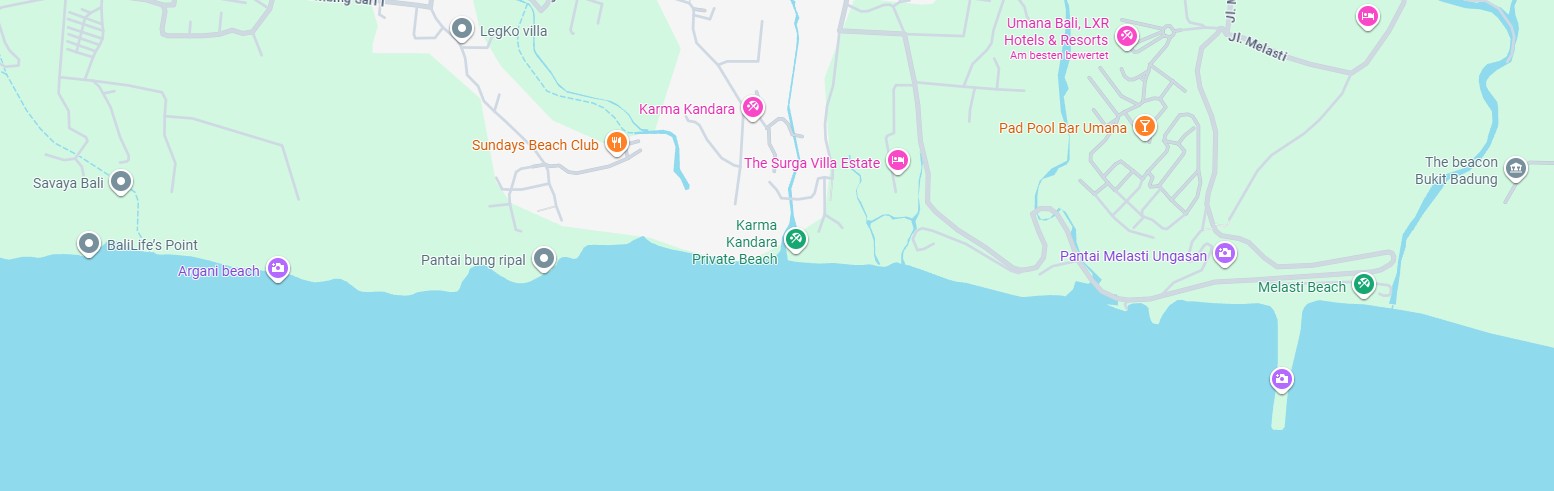This screenshot has height=491, width=1554.
Task: Click the unlabeled pink hotel pin
Action: tap(1367, 17)
